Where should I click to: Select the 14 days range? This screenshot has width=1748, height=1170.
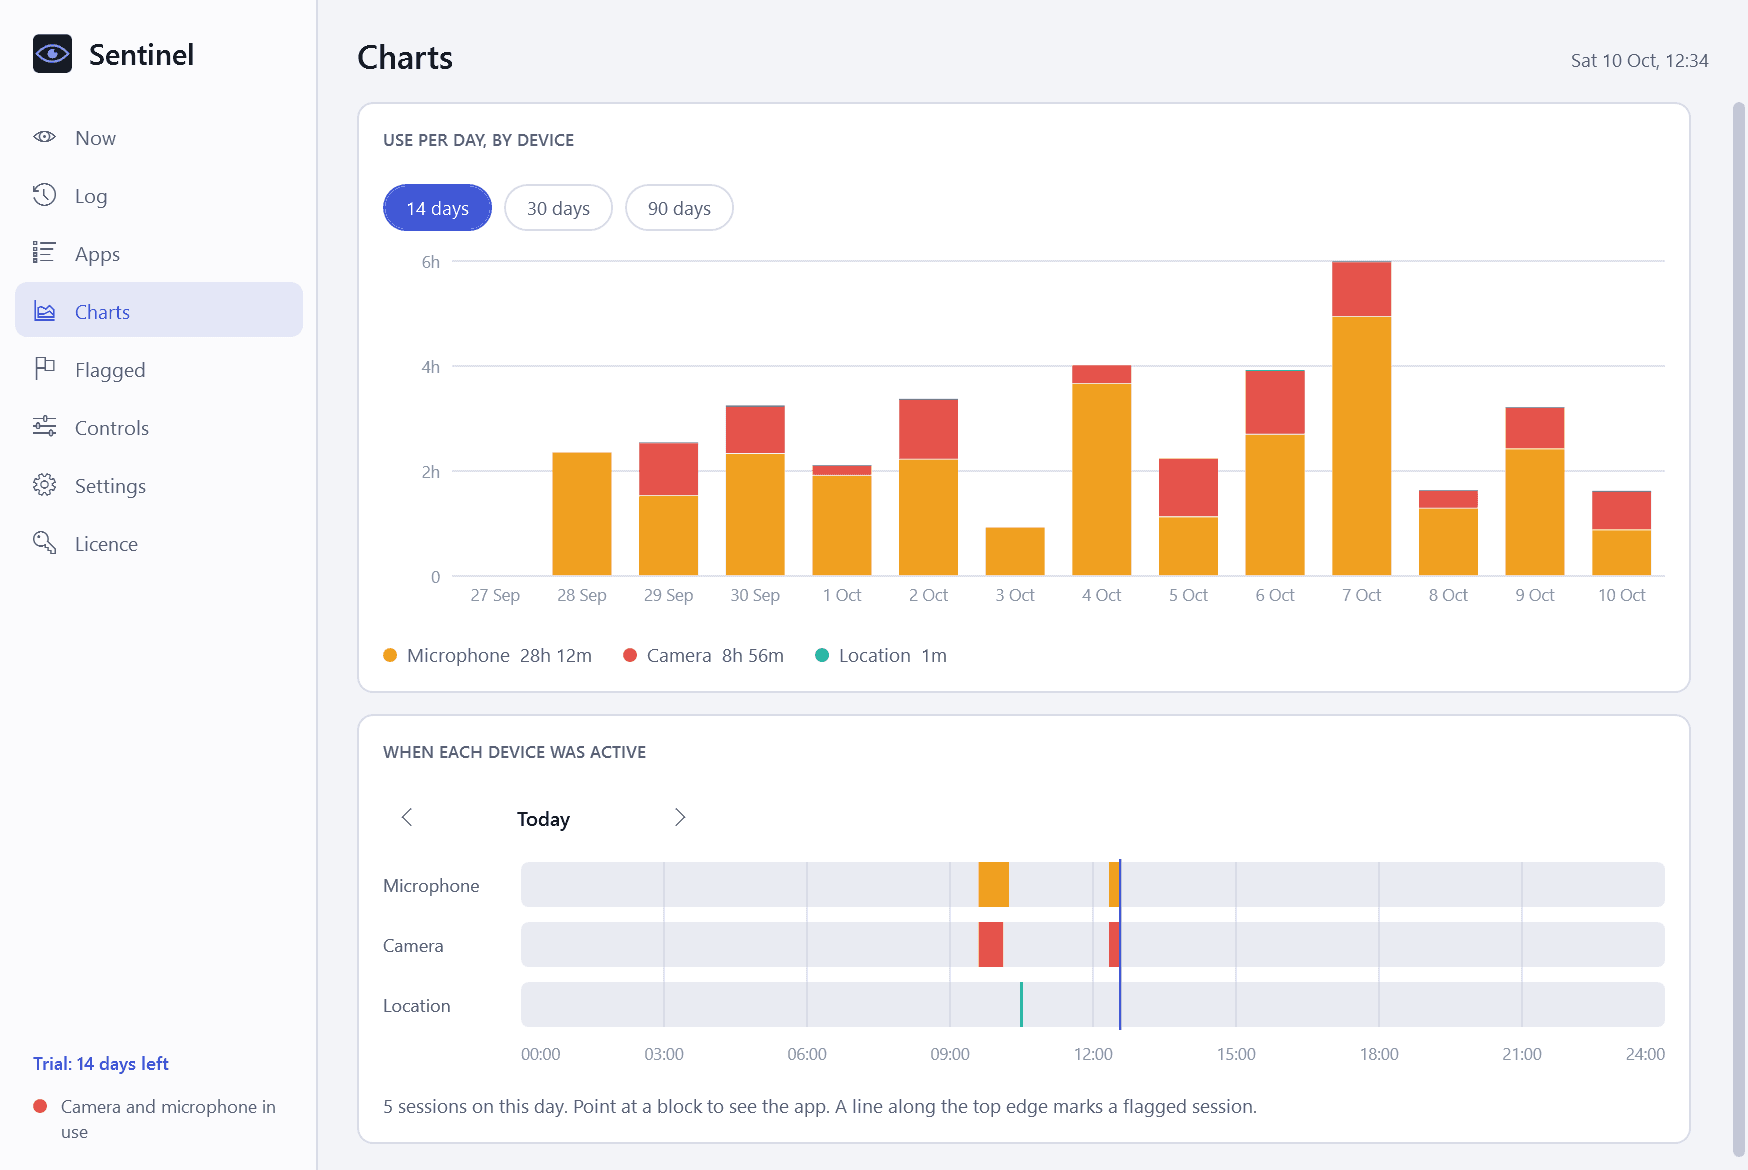[437, 208]
